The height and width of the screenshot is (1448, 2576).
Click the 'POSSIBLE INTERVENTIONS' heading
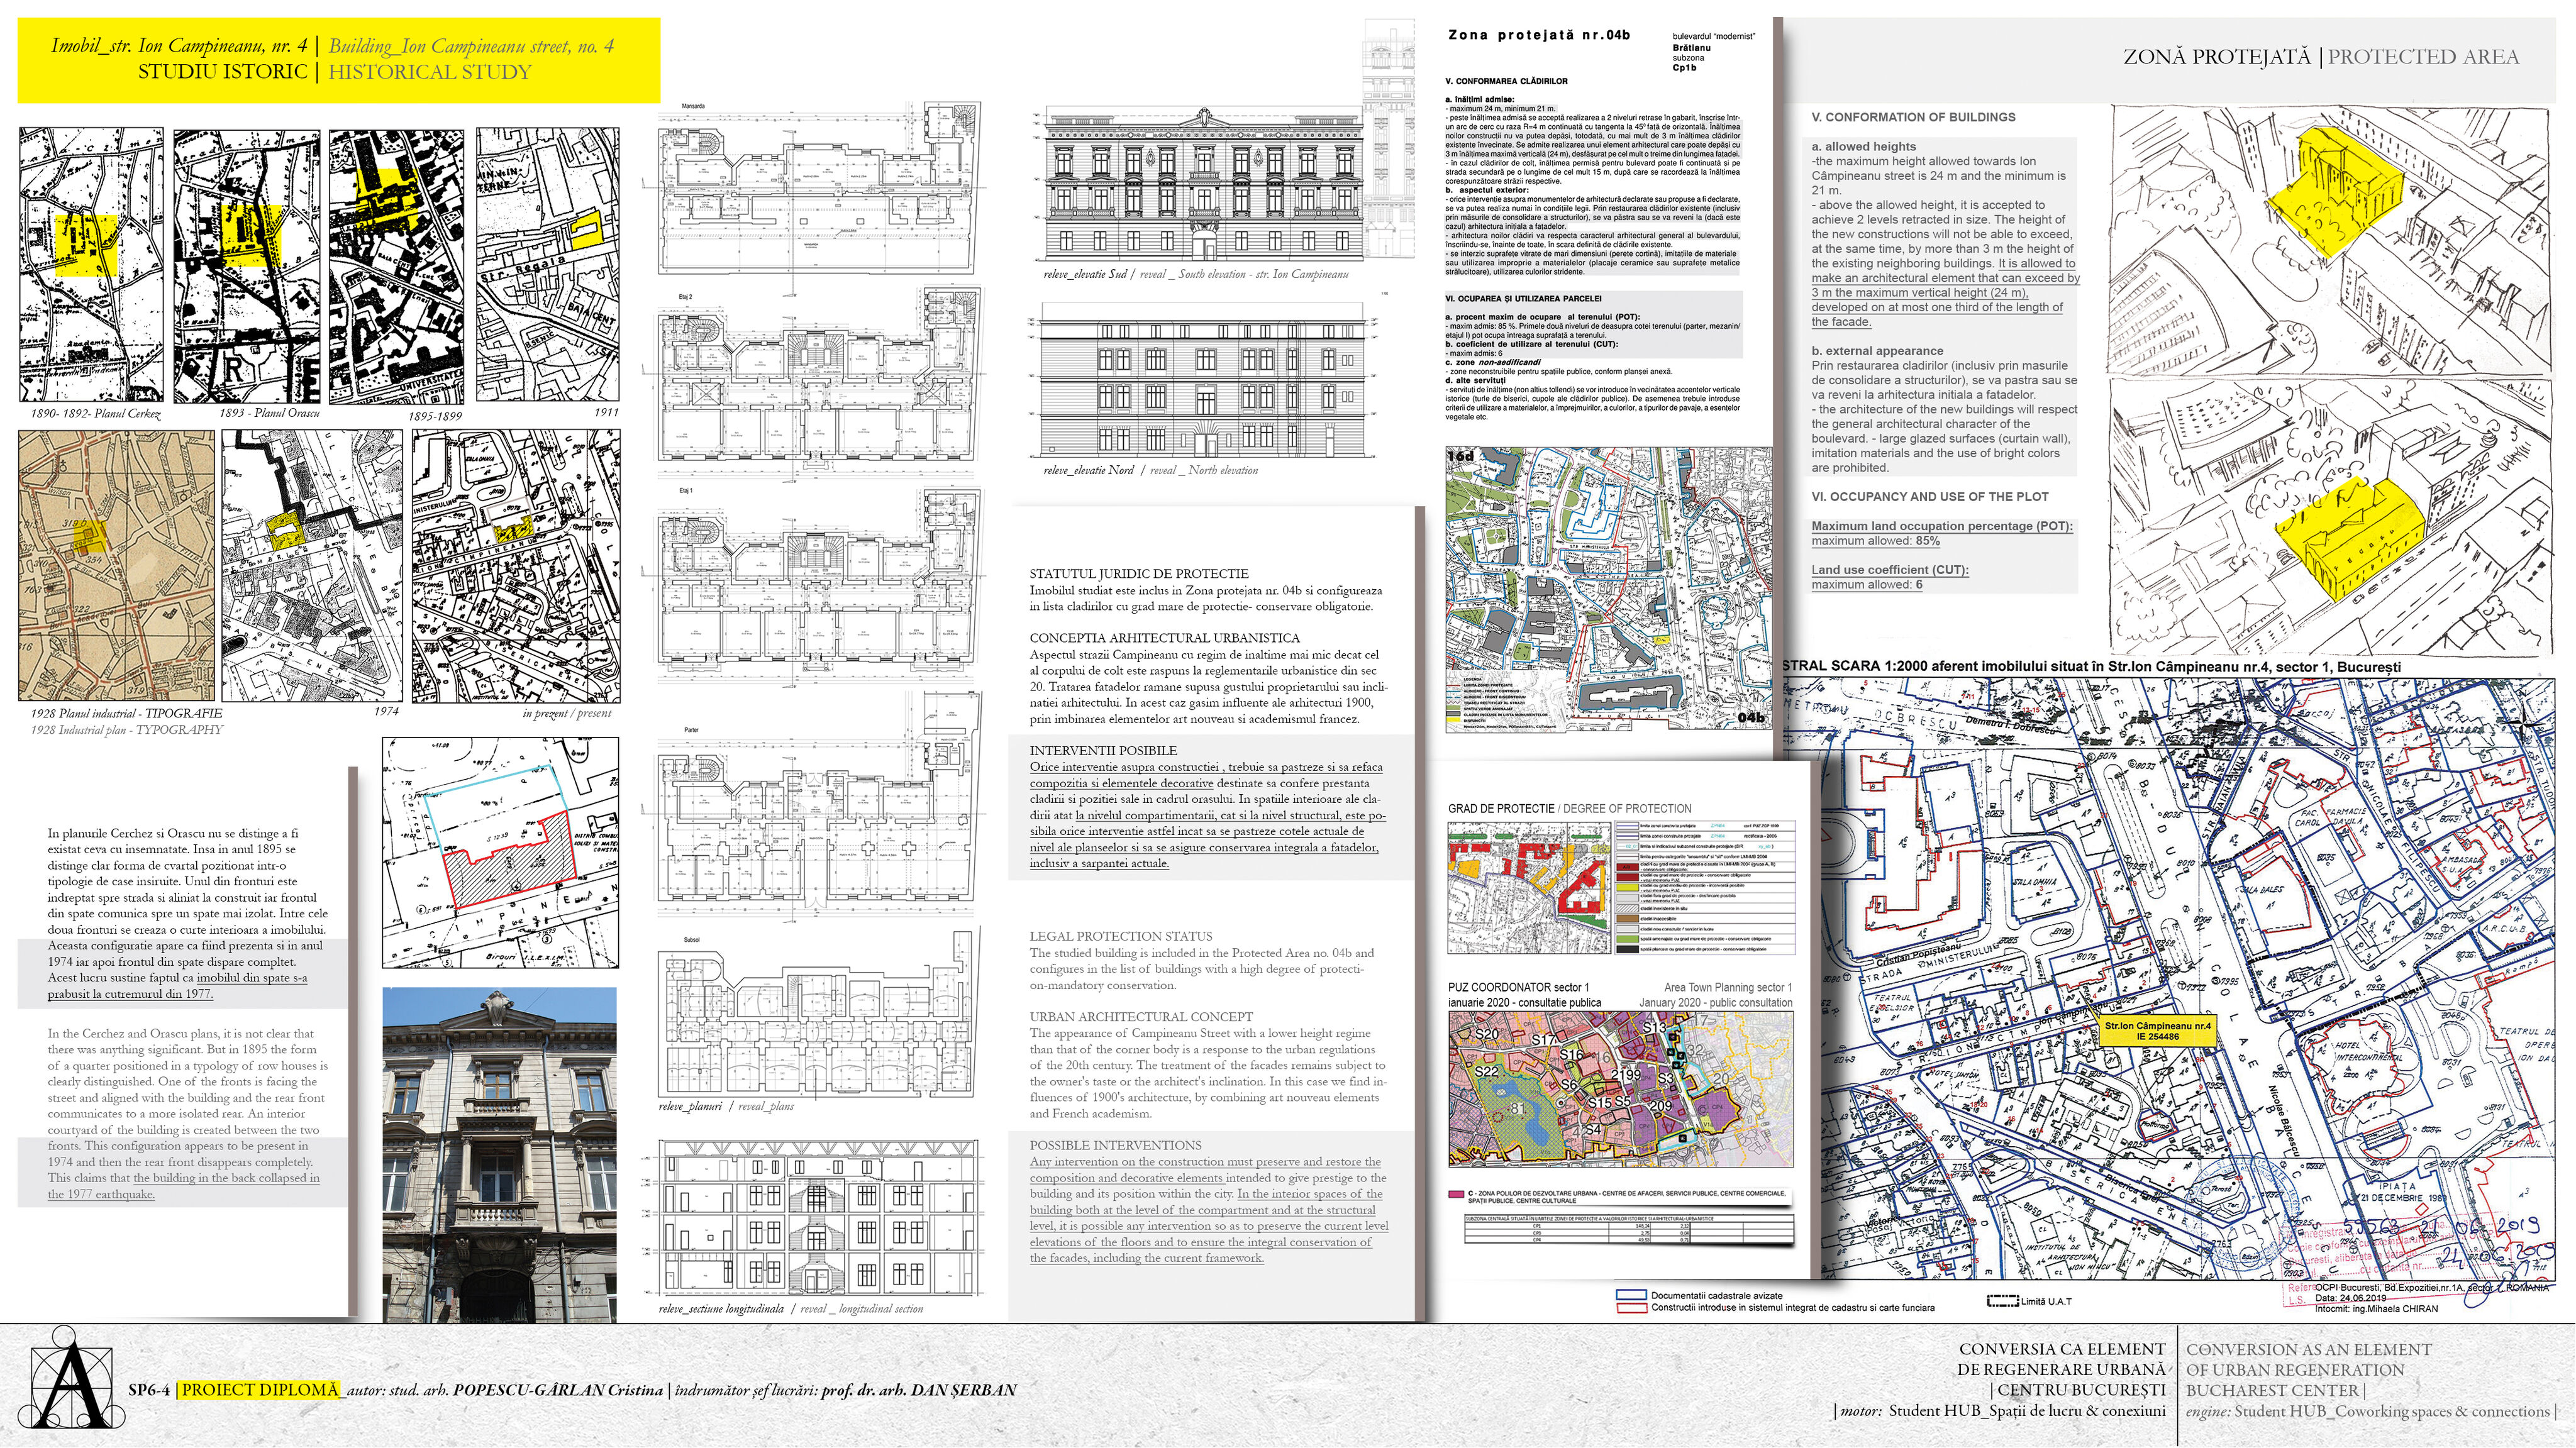[x=1116, y=1146]
